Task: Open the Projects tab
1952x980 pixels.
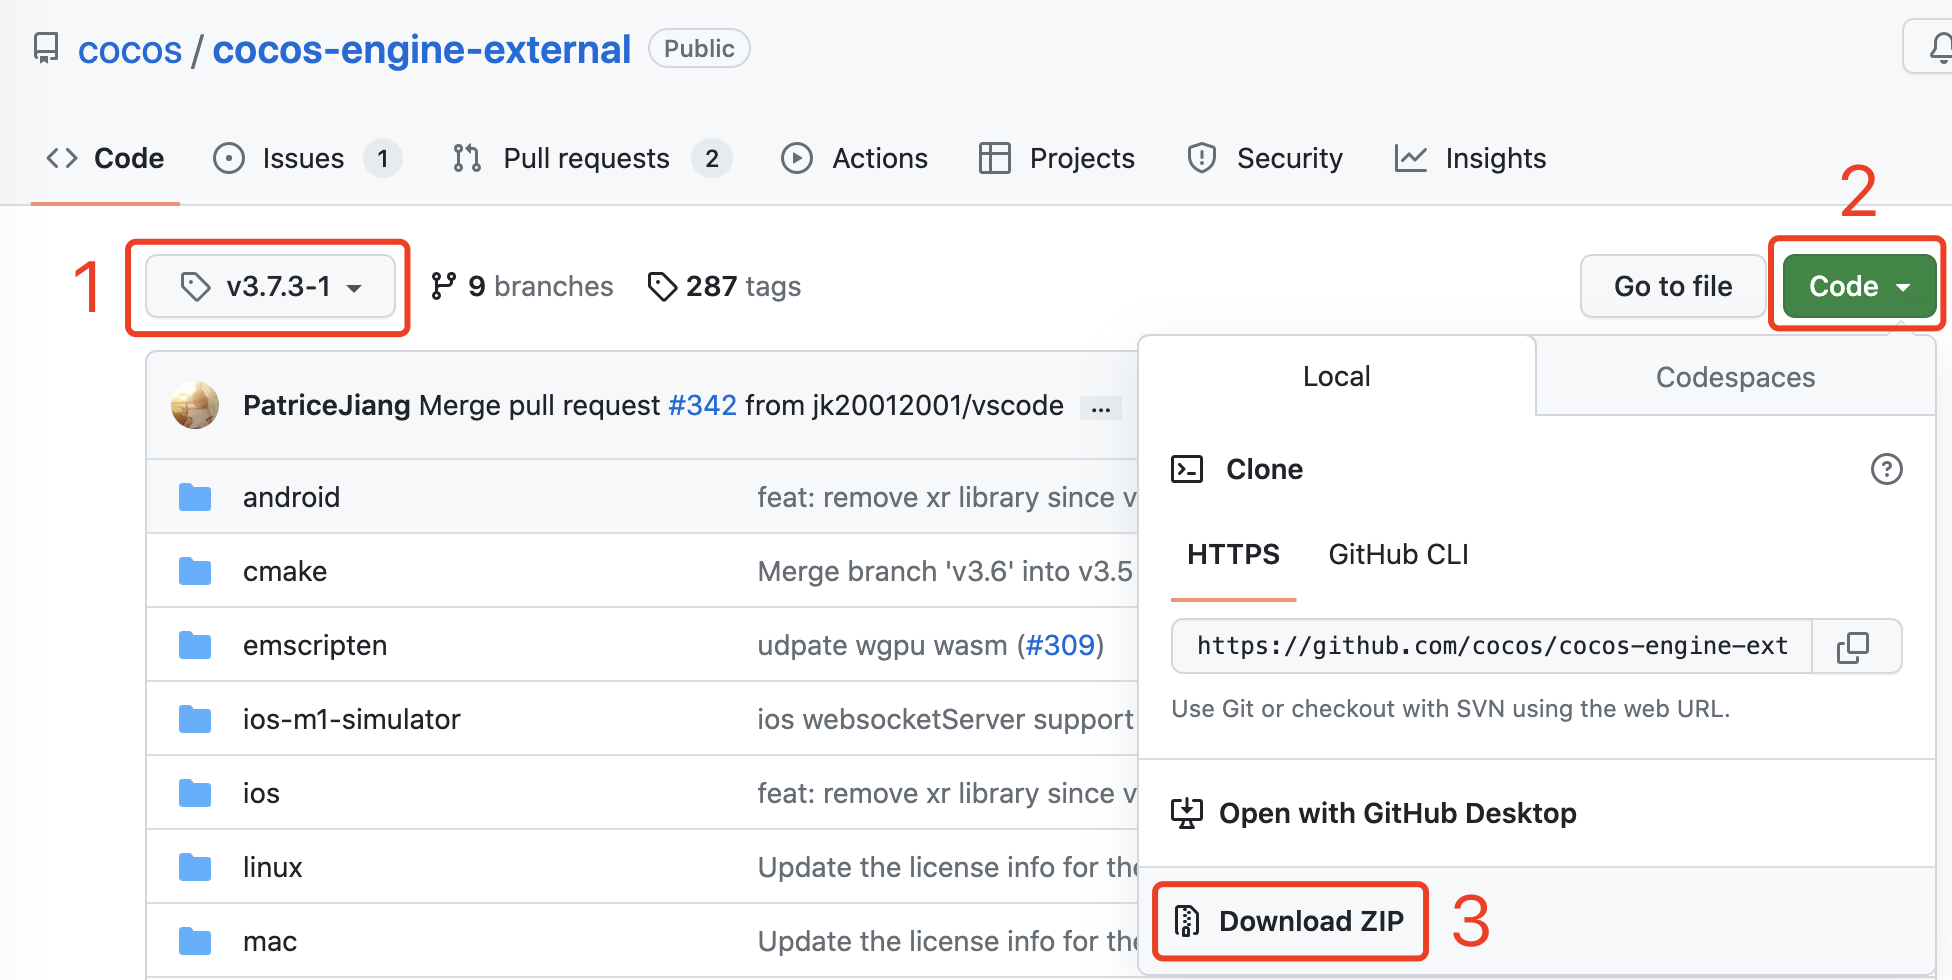Action: tap(1057, 158)
